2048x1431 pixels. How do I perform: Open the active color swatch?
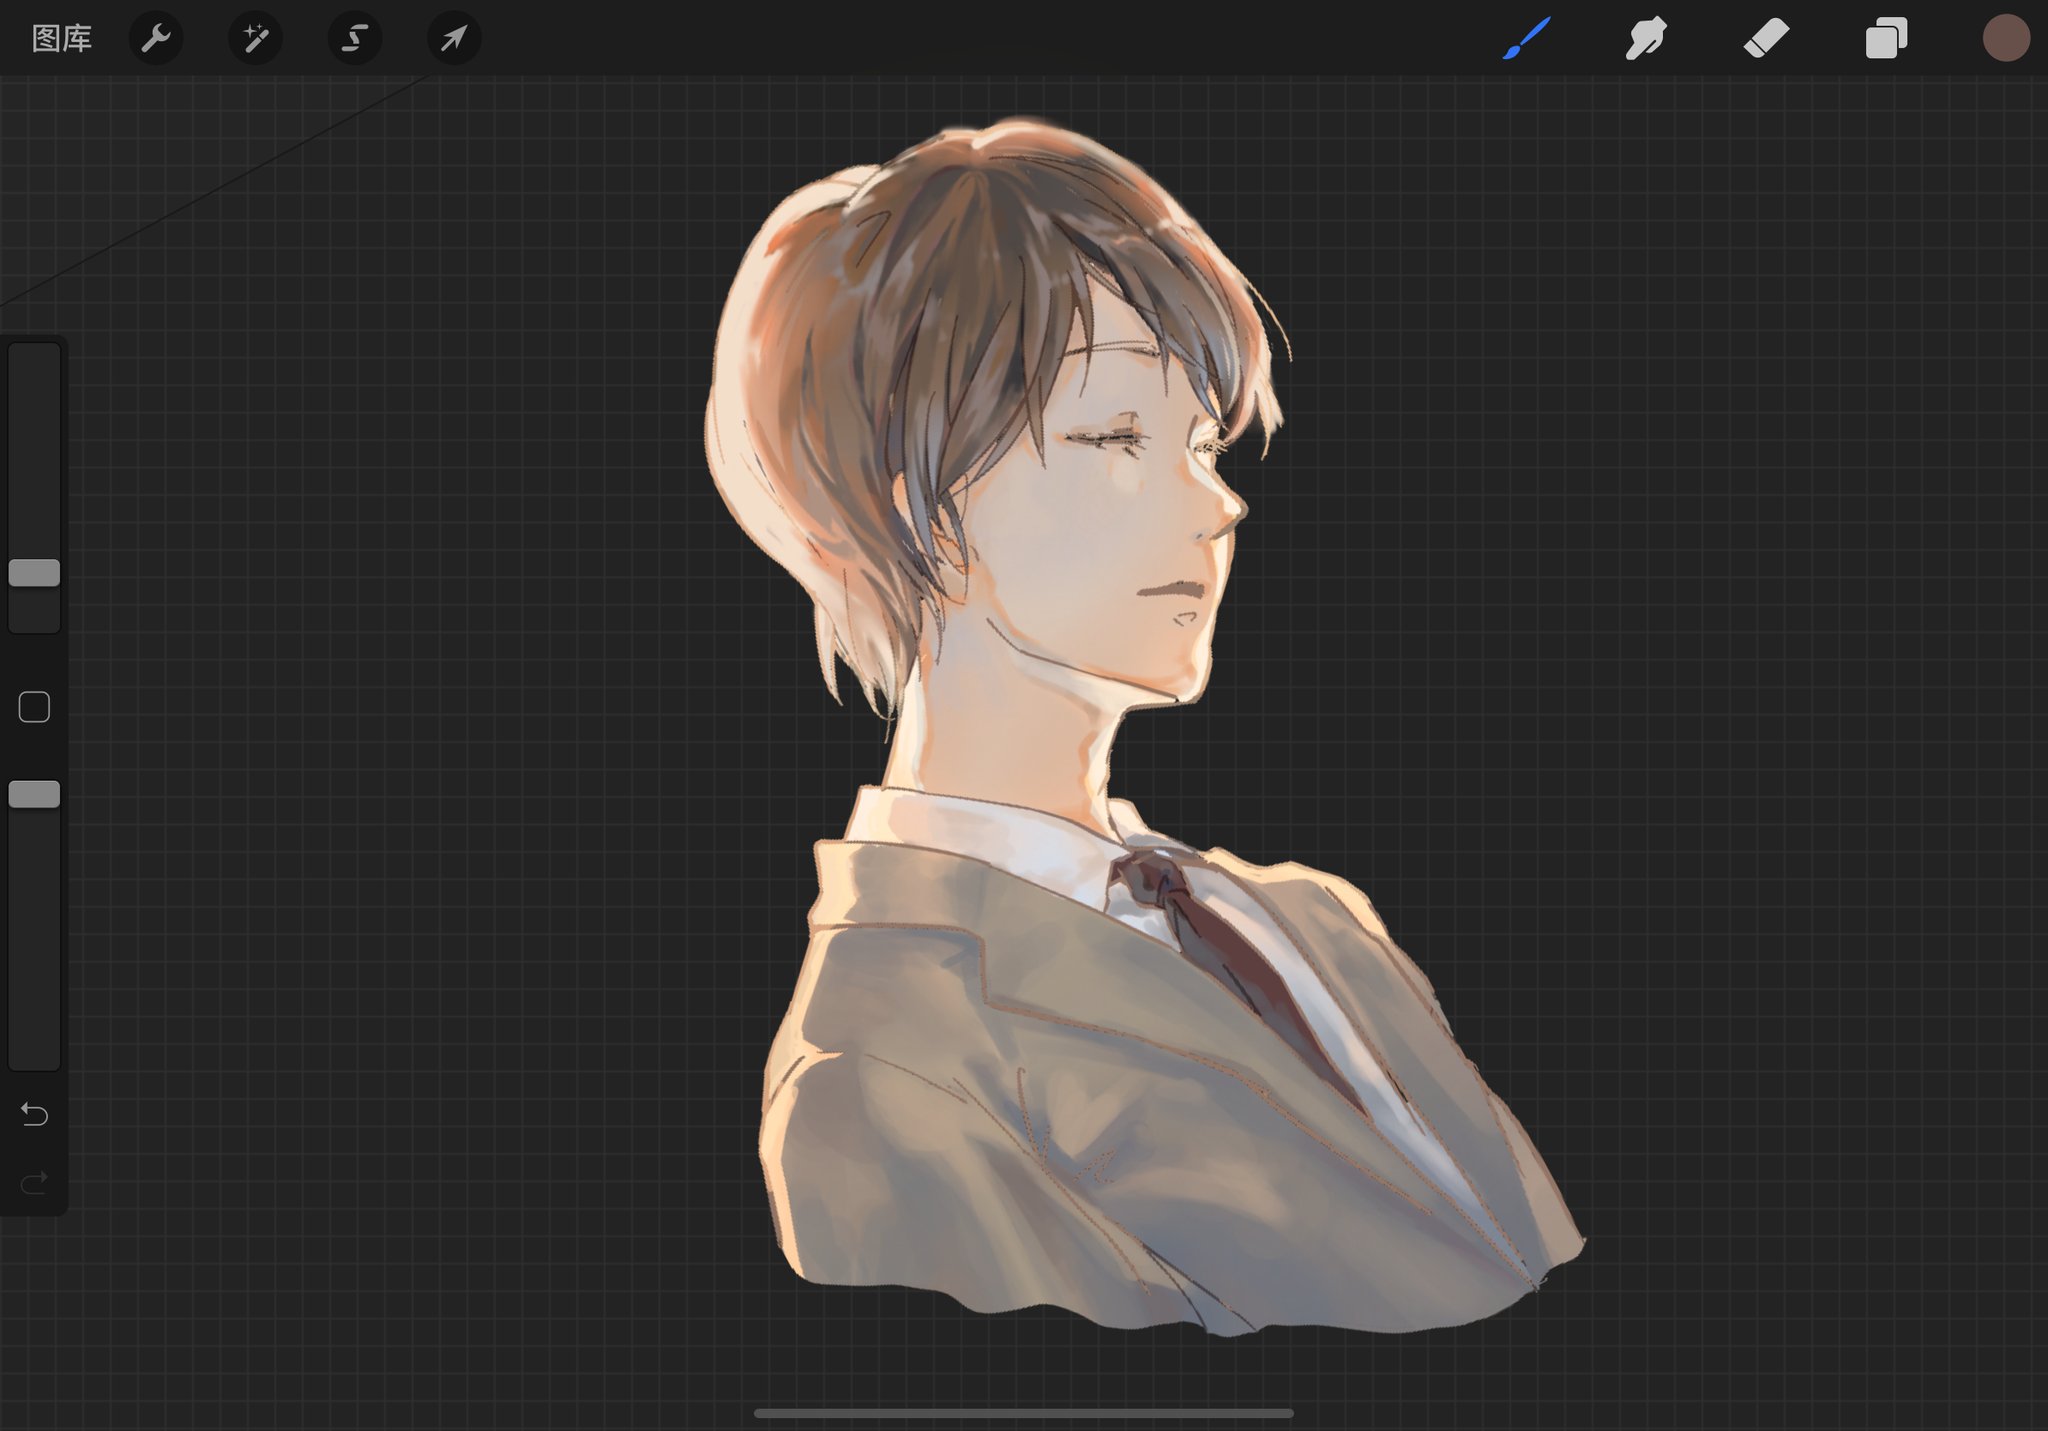(x=2005, y=39)
